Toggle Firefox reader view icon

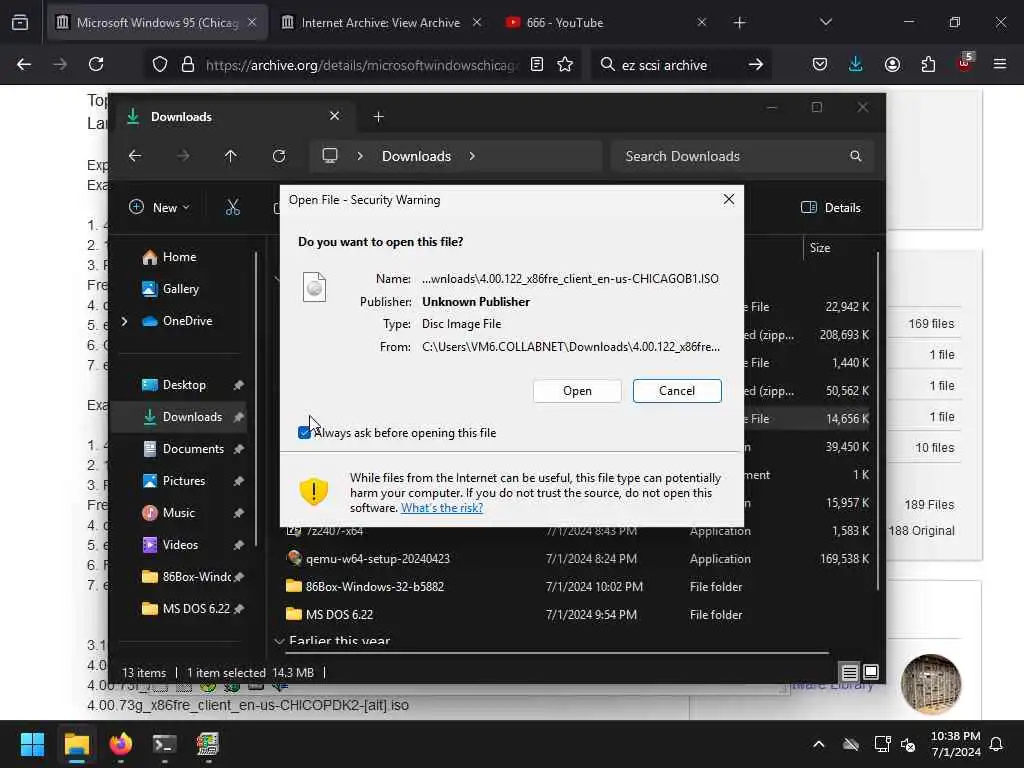point(537,65)
